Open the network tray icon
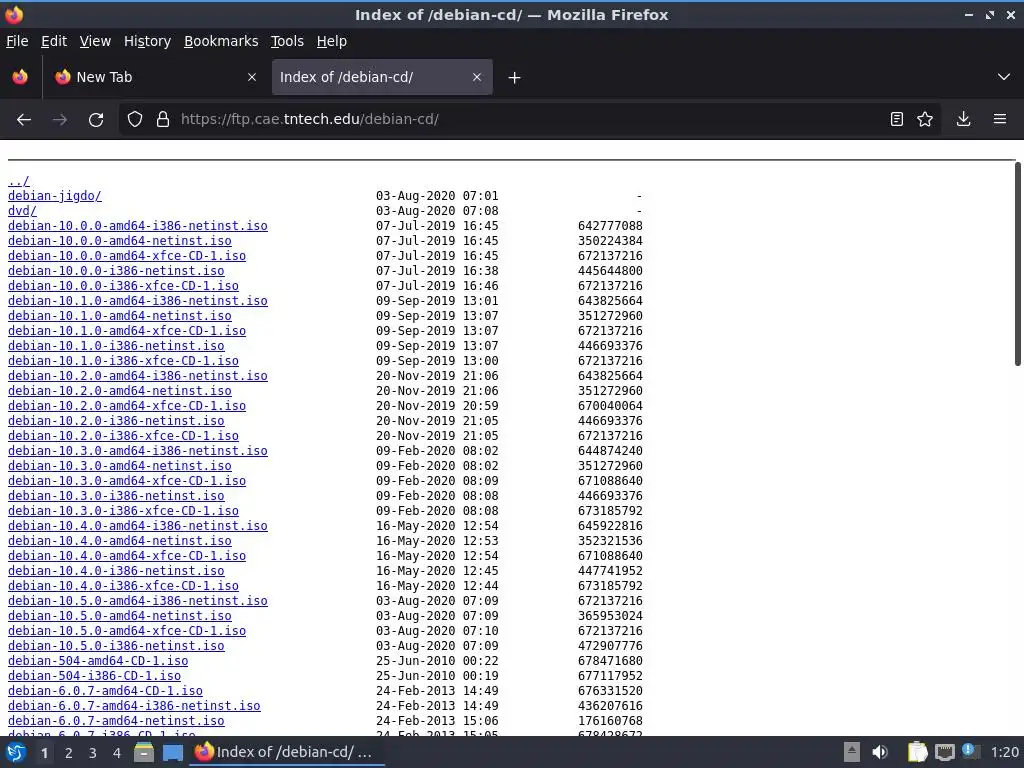Viewport: 1024px width, 768px height. click(944, 753)
